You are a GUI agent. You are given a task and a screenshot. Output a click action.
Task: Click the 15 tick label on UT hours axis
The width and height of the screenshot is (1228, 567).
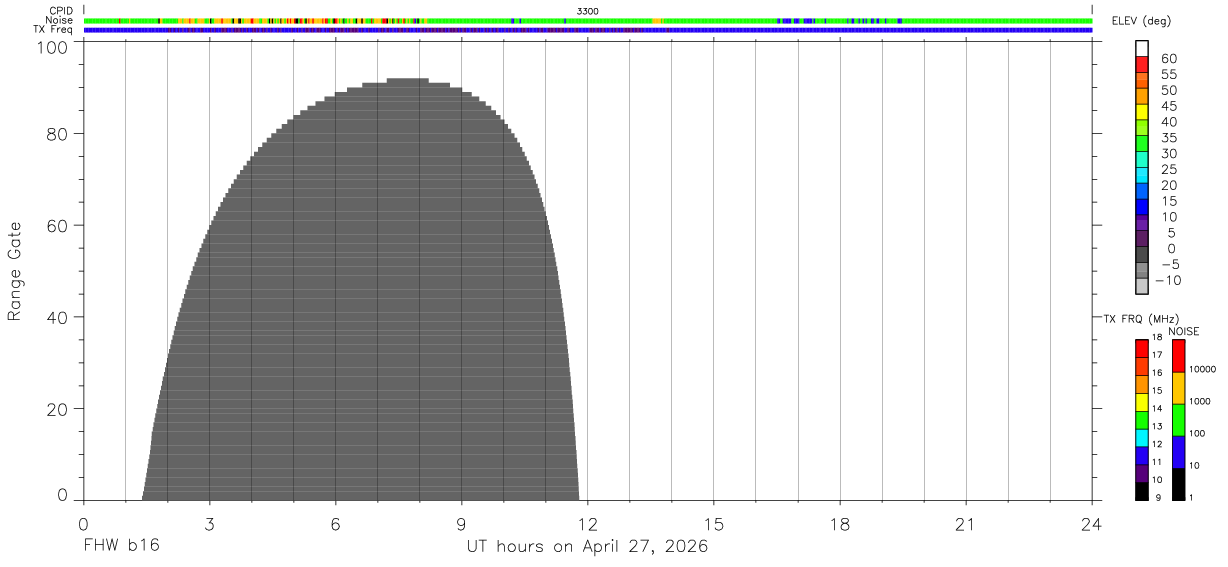pos(714,524)
